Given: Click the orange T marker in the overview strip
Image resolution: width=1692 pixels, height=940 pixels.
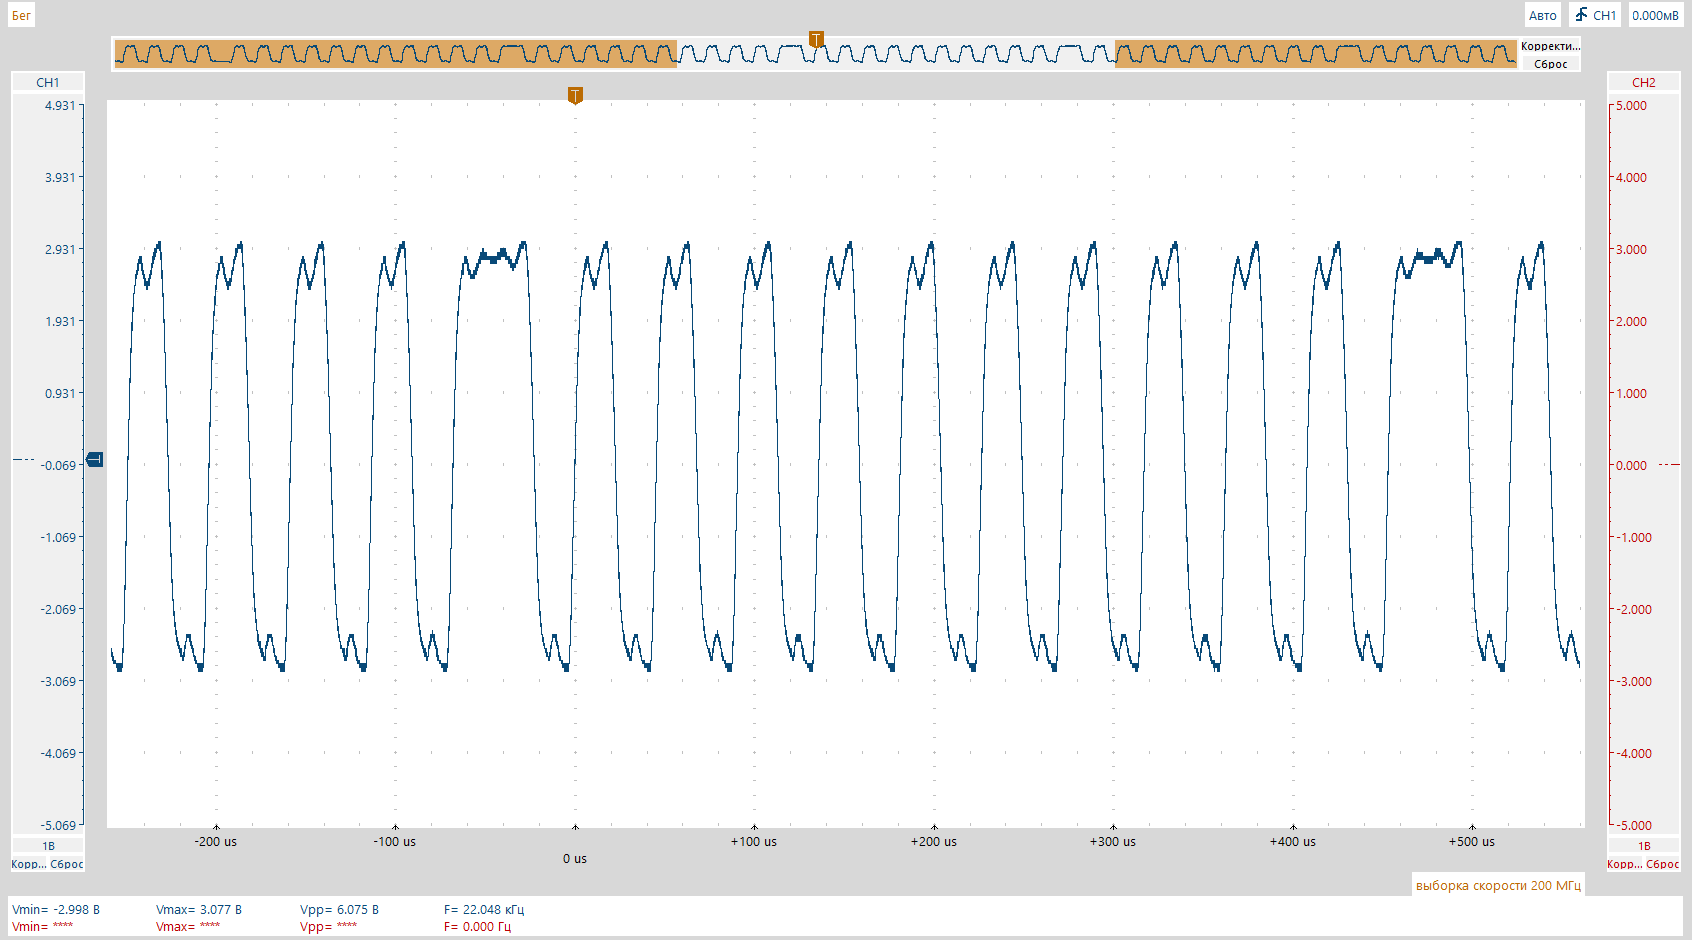Looking at the screenshot, I should coord(816,39).
